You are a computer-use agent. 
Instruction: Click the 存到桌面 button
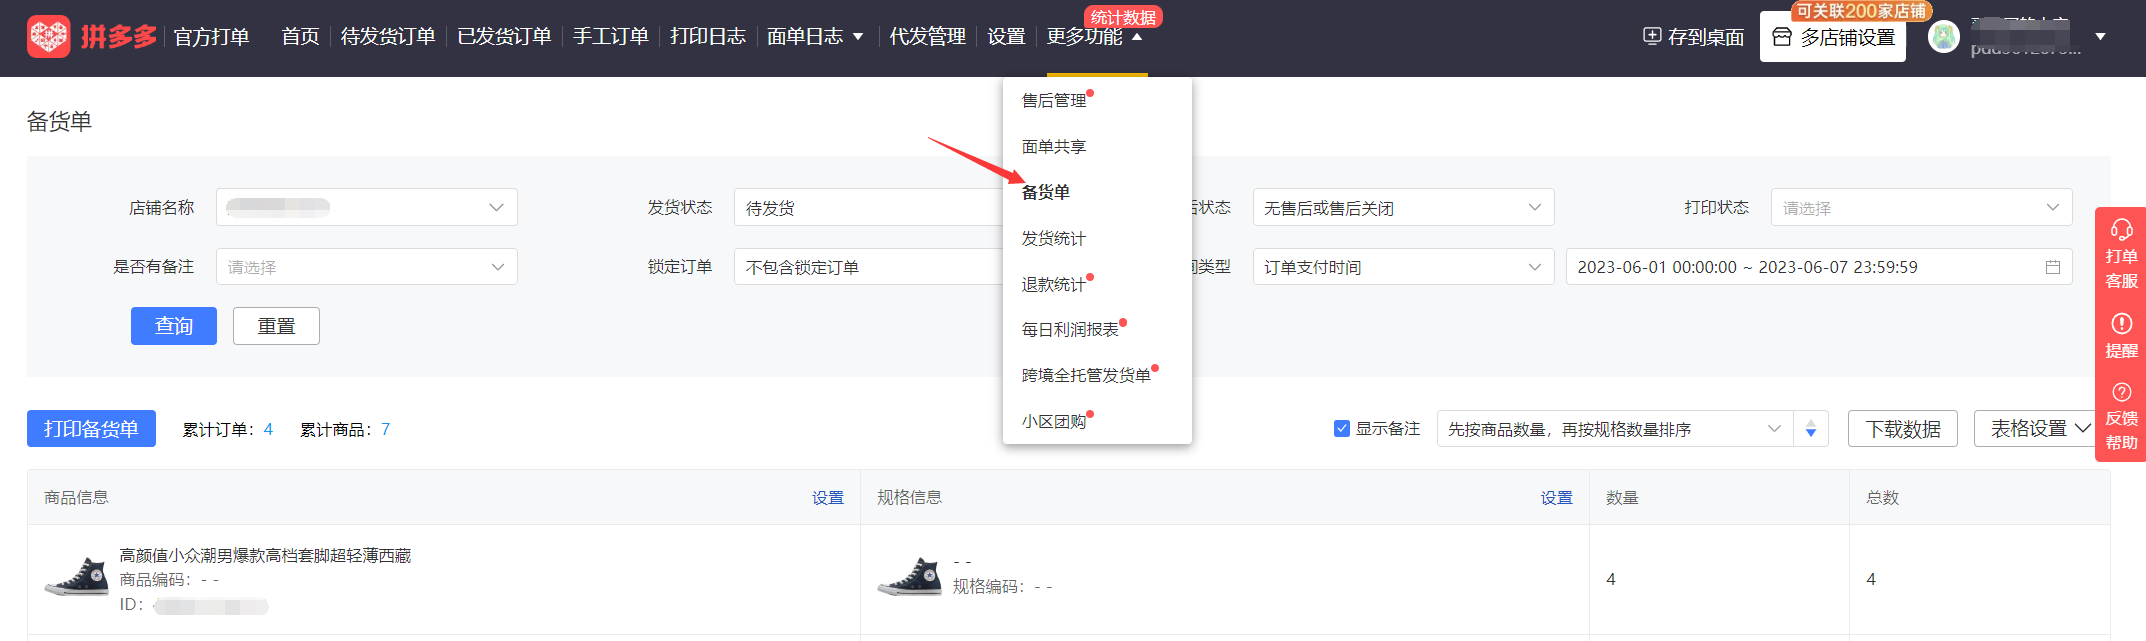1694,37
